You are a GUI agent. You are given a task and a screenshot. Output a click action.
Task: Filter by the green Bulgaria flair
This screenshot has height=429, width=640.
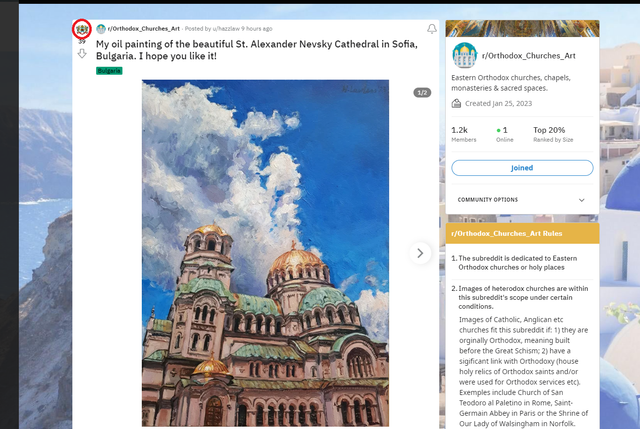pos(109,71)
